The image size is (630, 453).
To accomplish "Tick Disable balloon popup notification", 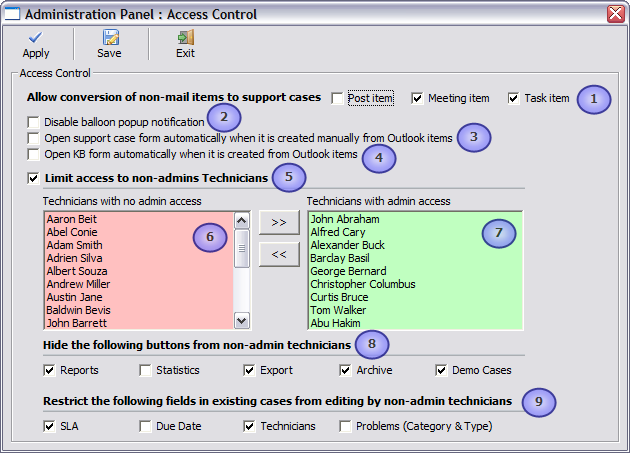I will pos(33,122).
